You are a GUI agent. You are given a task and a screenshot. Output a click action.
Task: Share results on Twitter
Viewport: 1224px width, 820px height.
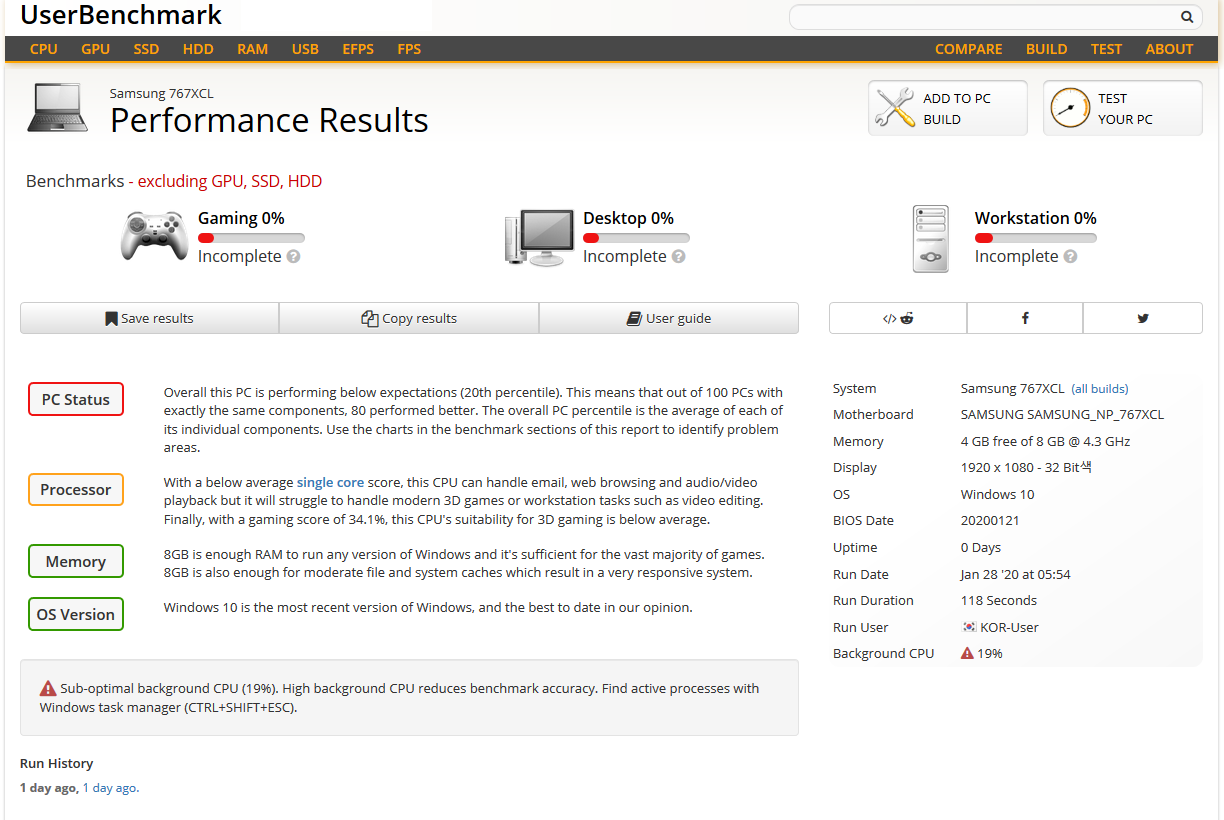[1143, 318]
